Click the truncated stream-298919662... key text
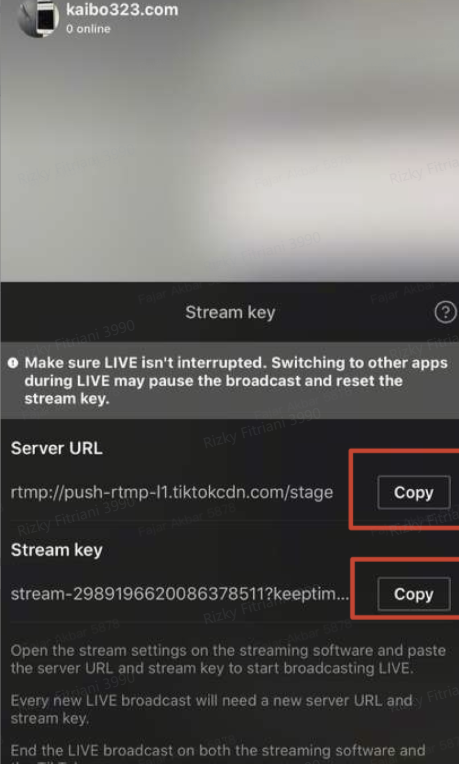The height and width of the screenshot is (764, 459). pos(180,594)
